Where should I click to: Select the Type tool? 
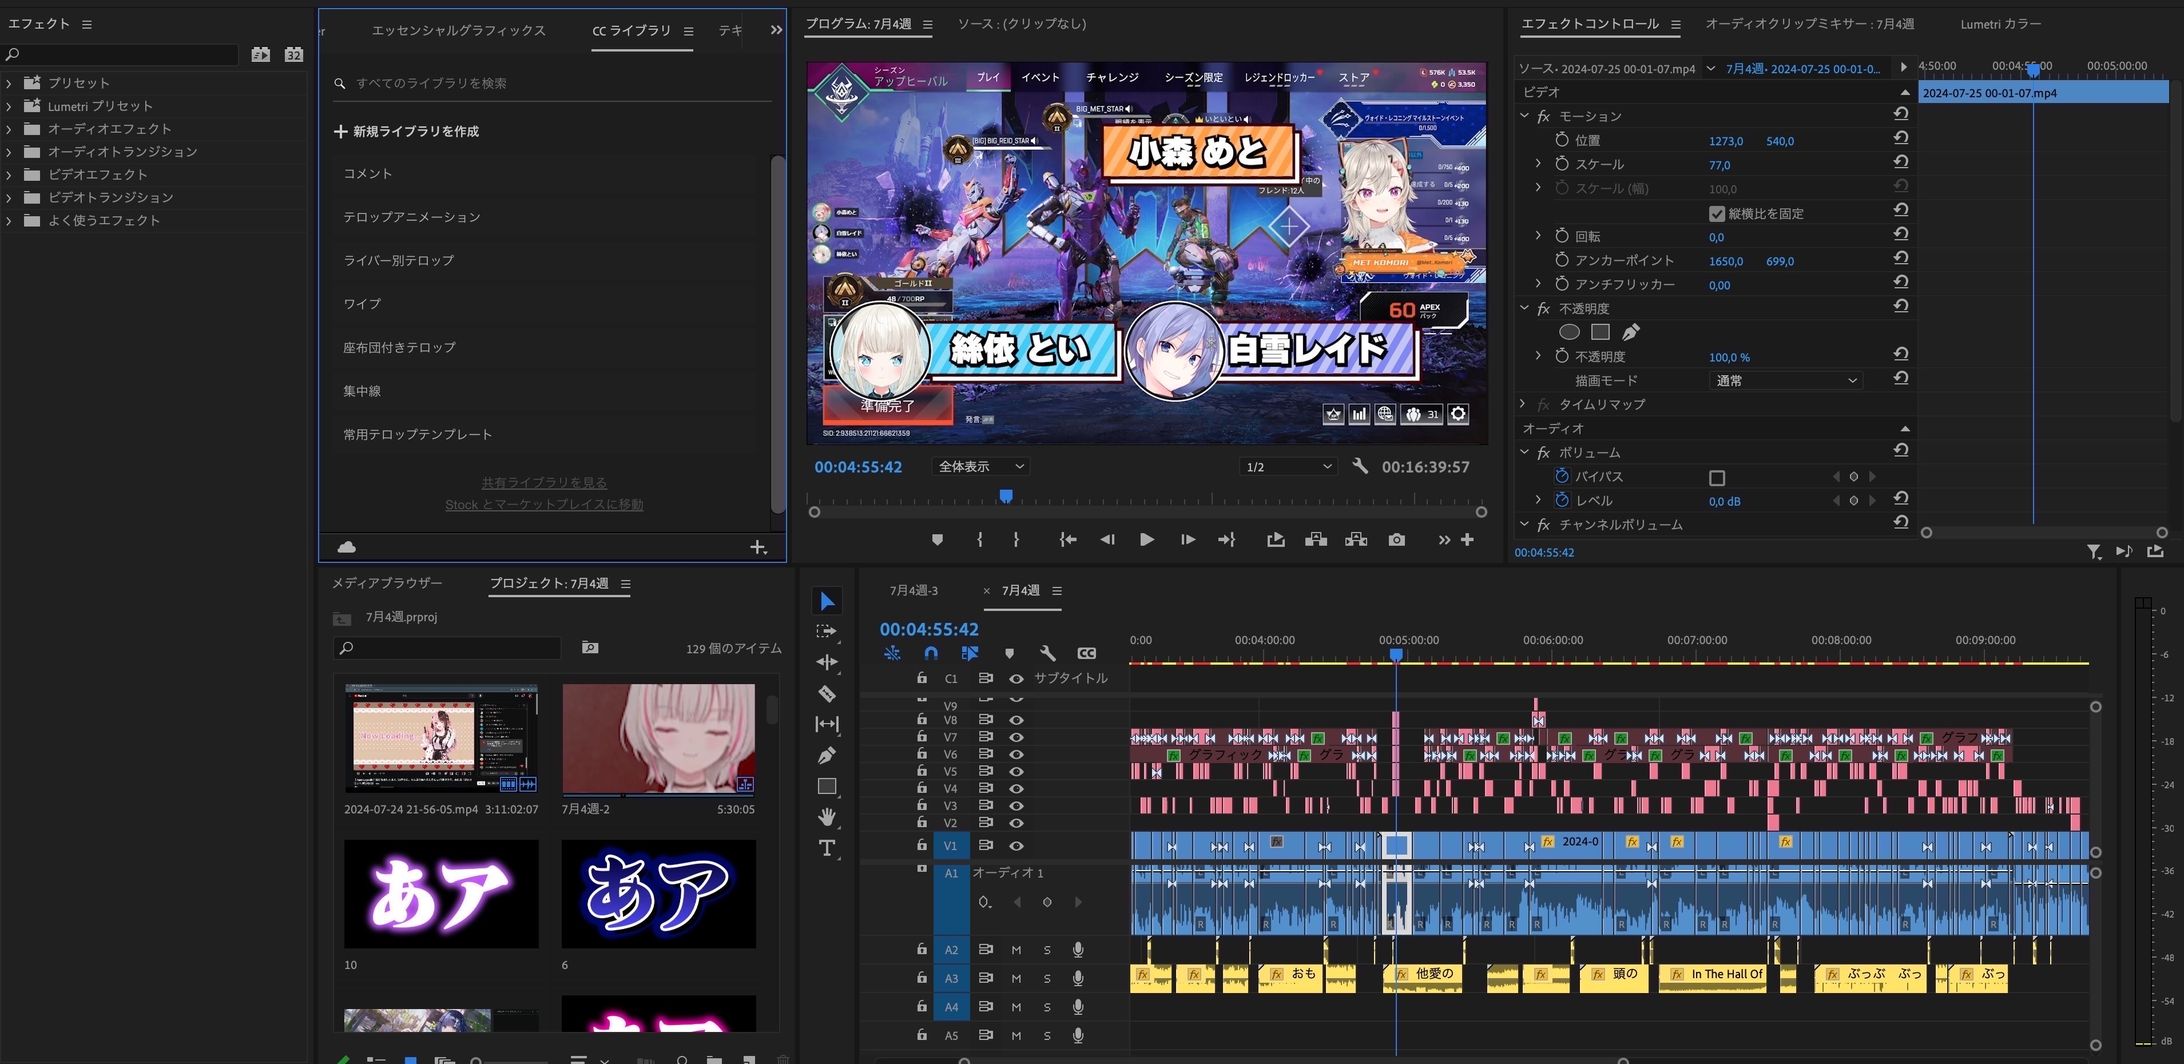[x=827, y=848]
